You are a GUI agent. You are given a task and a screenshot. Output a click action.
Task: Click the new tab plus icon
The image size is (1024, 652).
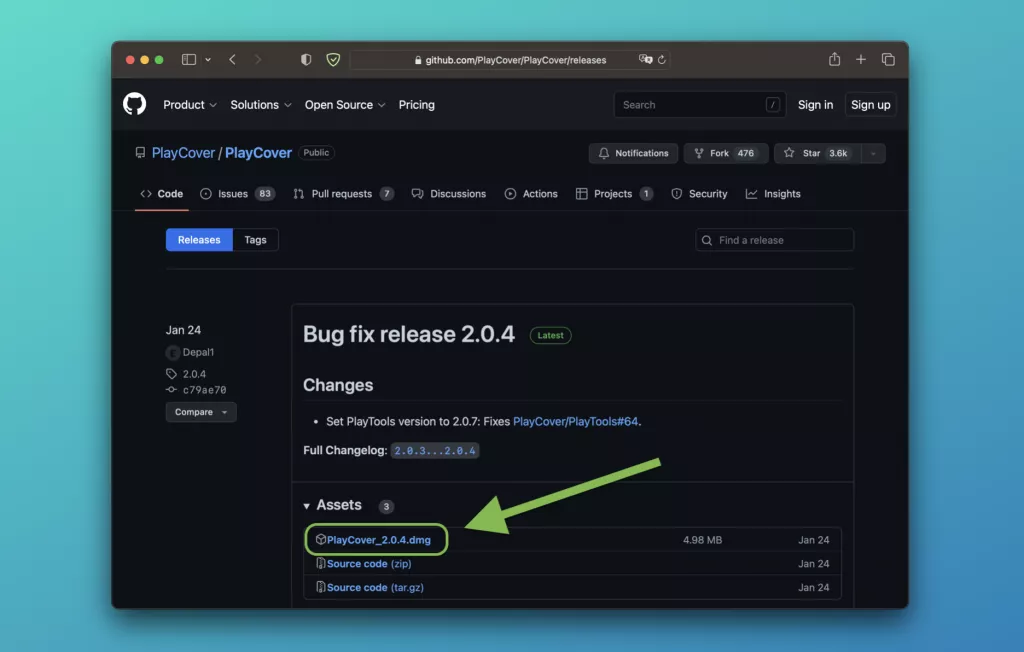[861, 60]
